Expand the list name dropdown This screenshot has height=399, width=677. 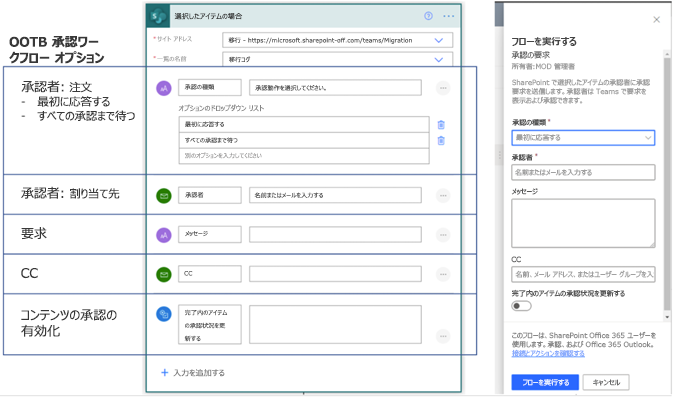[439, 60]
